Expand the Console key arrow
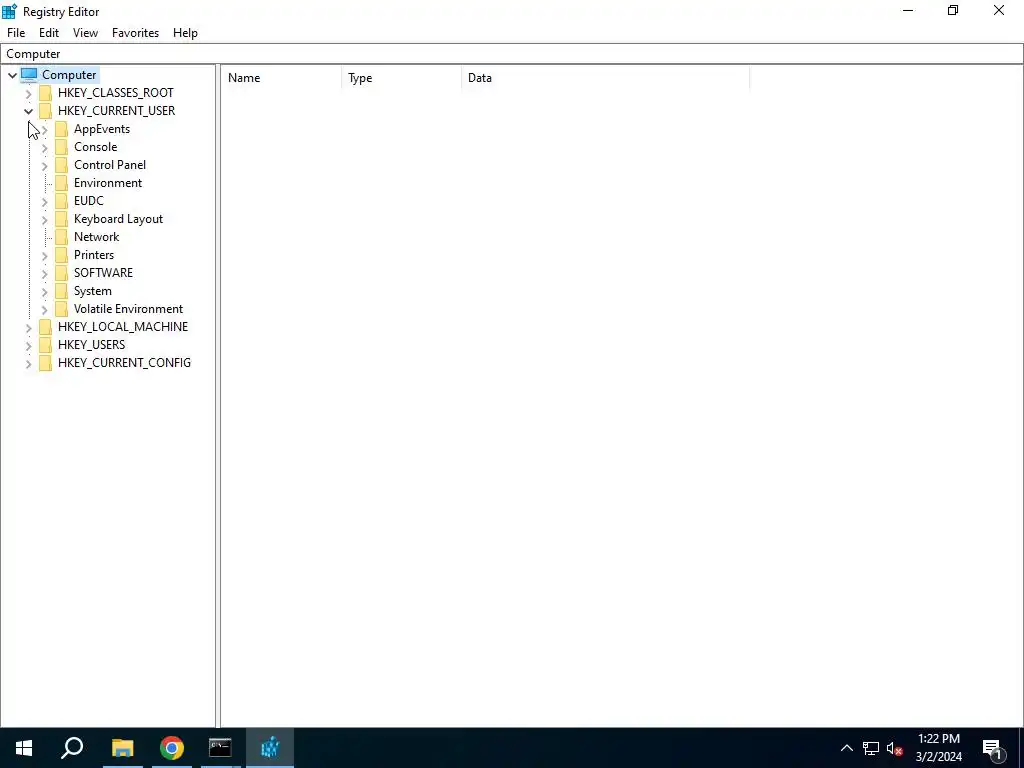 pos(44,148)
